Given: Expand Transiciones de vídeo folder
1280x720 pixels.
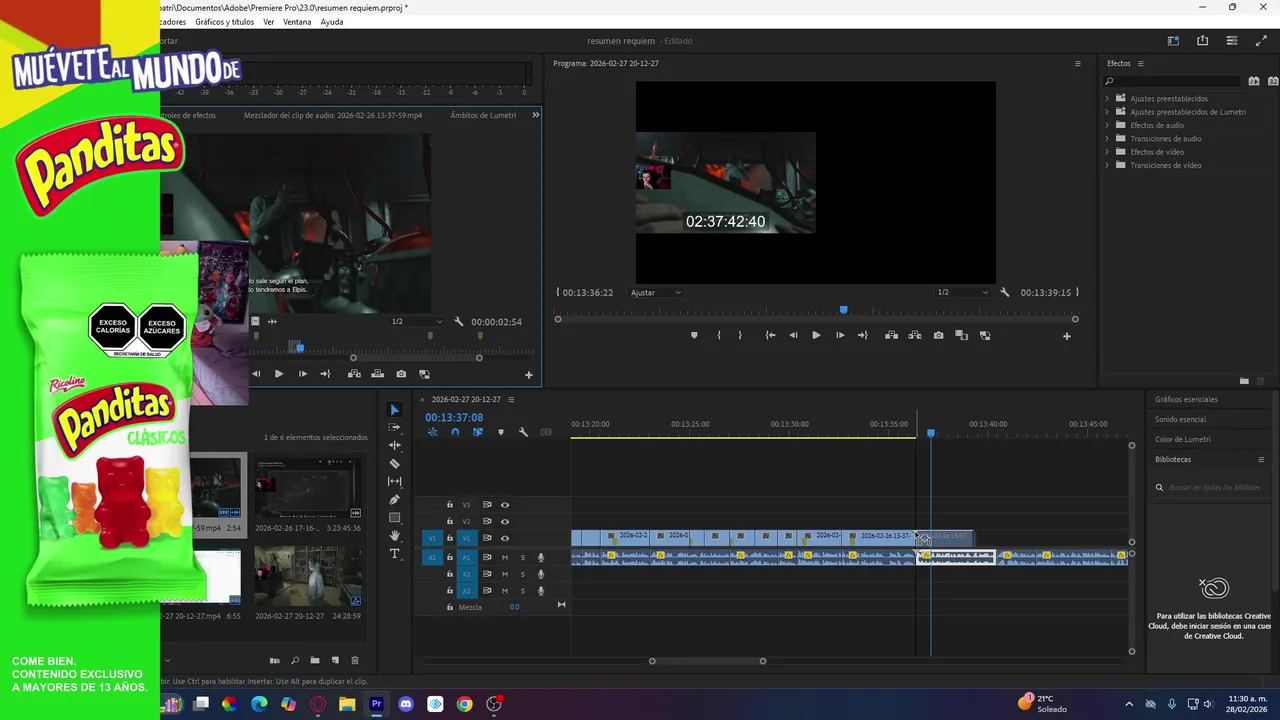Looking at the screenshot, I should click(x=1107, y=165).
